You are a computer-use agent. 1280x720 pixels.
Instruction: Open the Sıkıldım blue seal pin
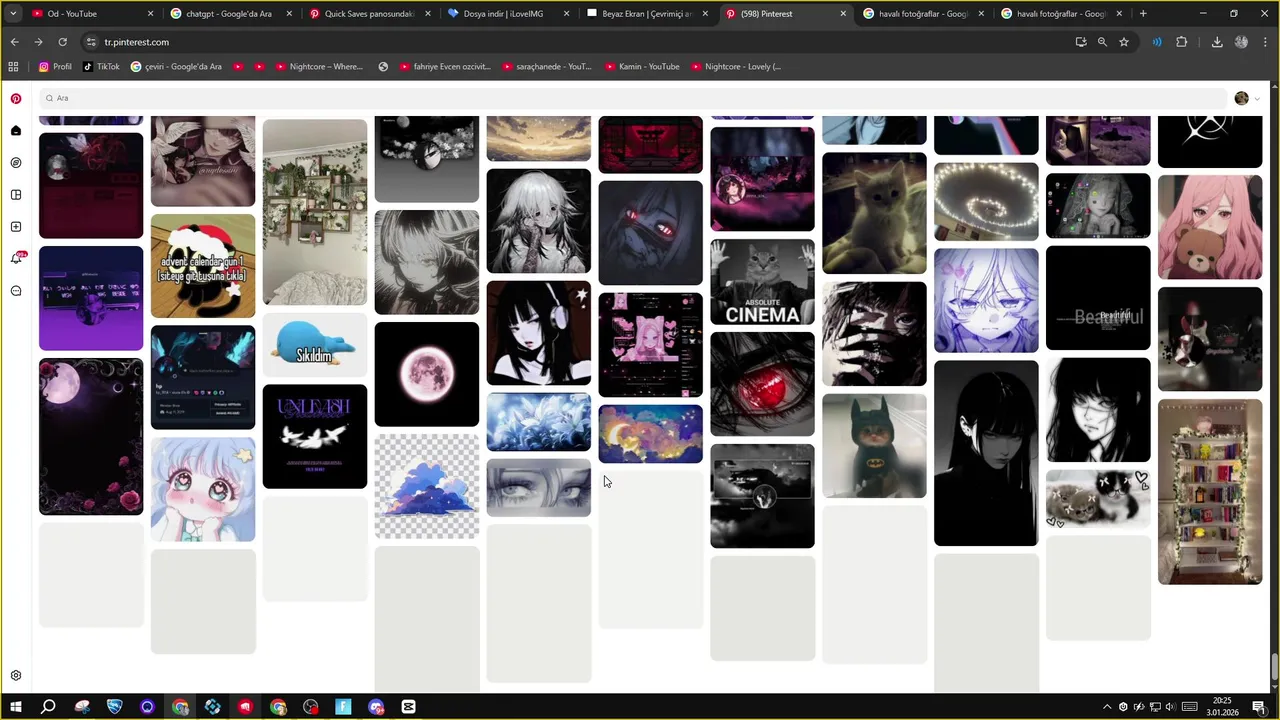(x=315, y=344)
